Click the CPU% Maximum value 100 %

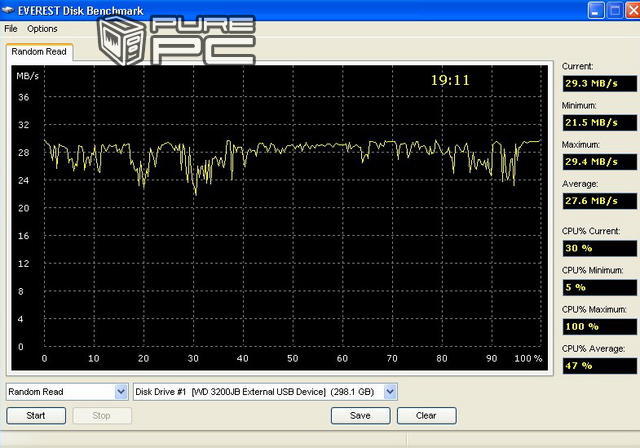(599, 326)
